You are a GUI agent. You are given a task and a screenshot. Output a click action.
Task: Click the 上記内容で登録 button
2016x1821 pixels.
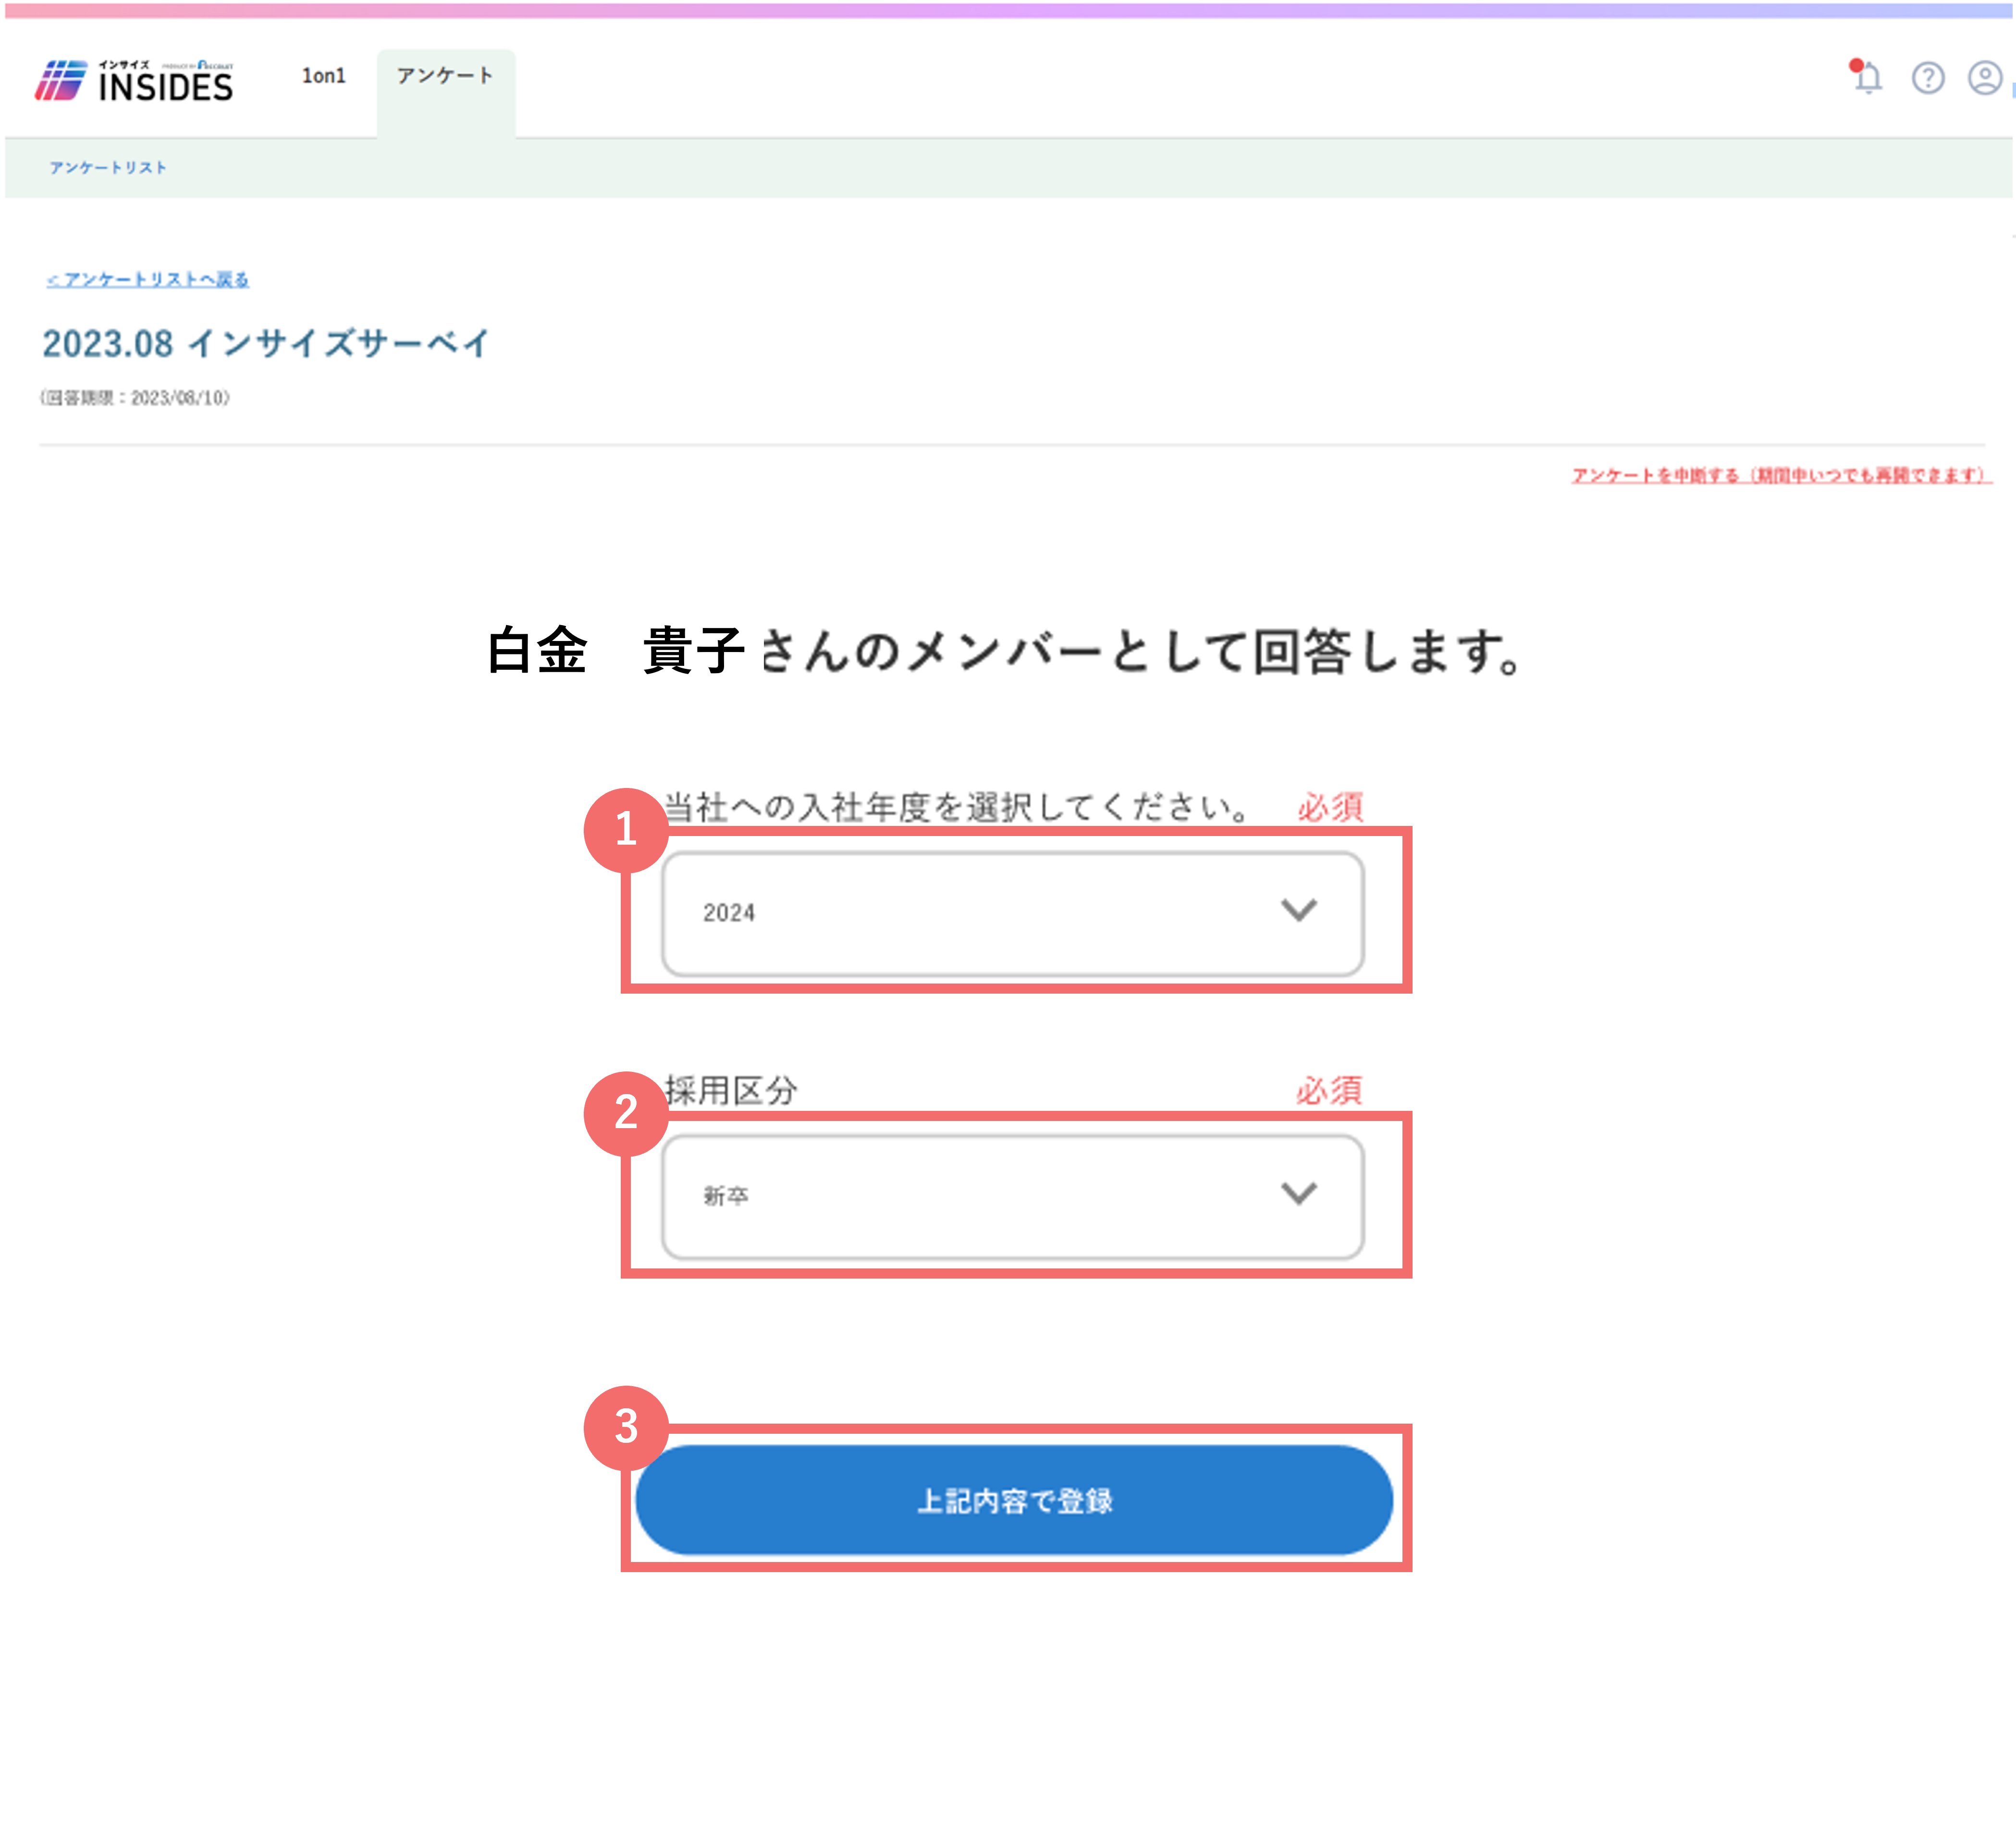[1014, 1500]
